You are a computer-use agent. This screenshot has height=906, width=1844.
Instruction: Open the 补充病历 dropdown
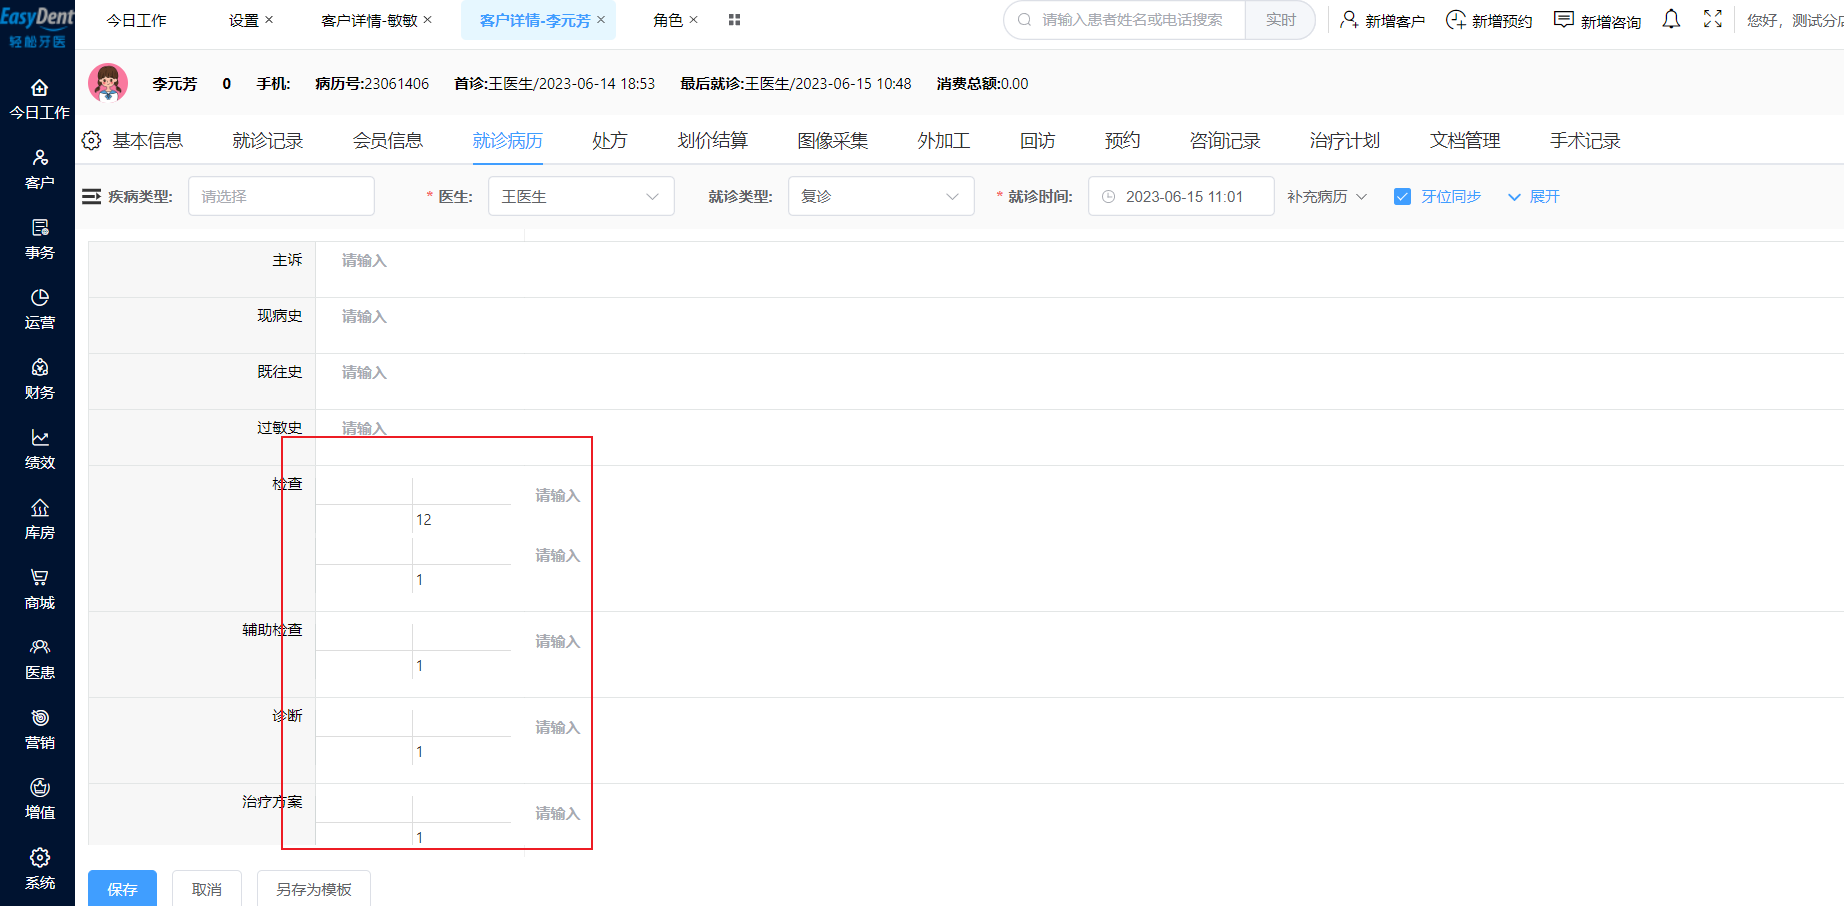(x=1327, y=197)
